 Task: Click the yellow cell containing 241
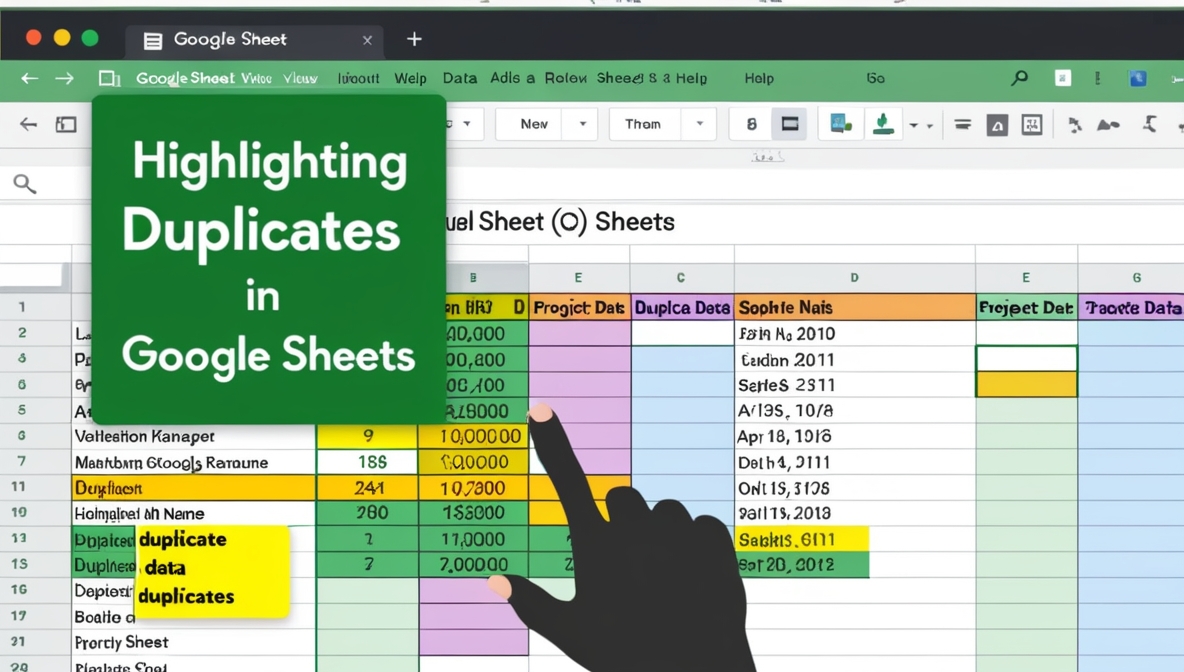point(368,489)
